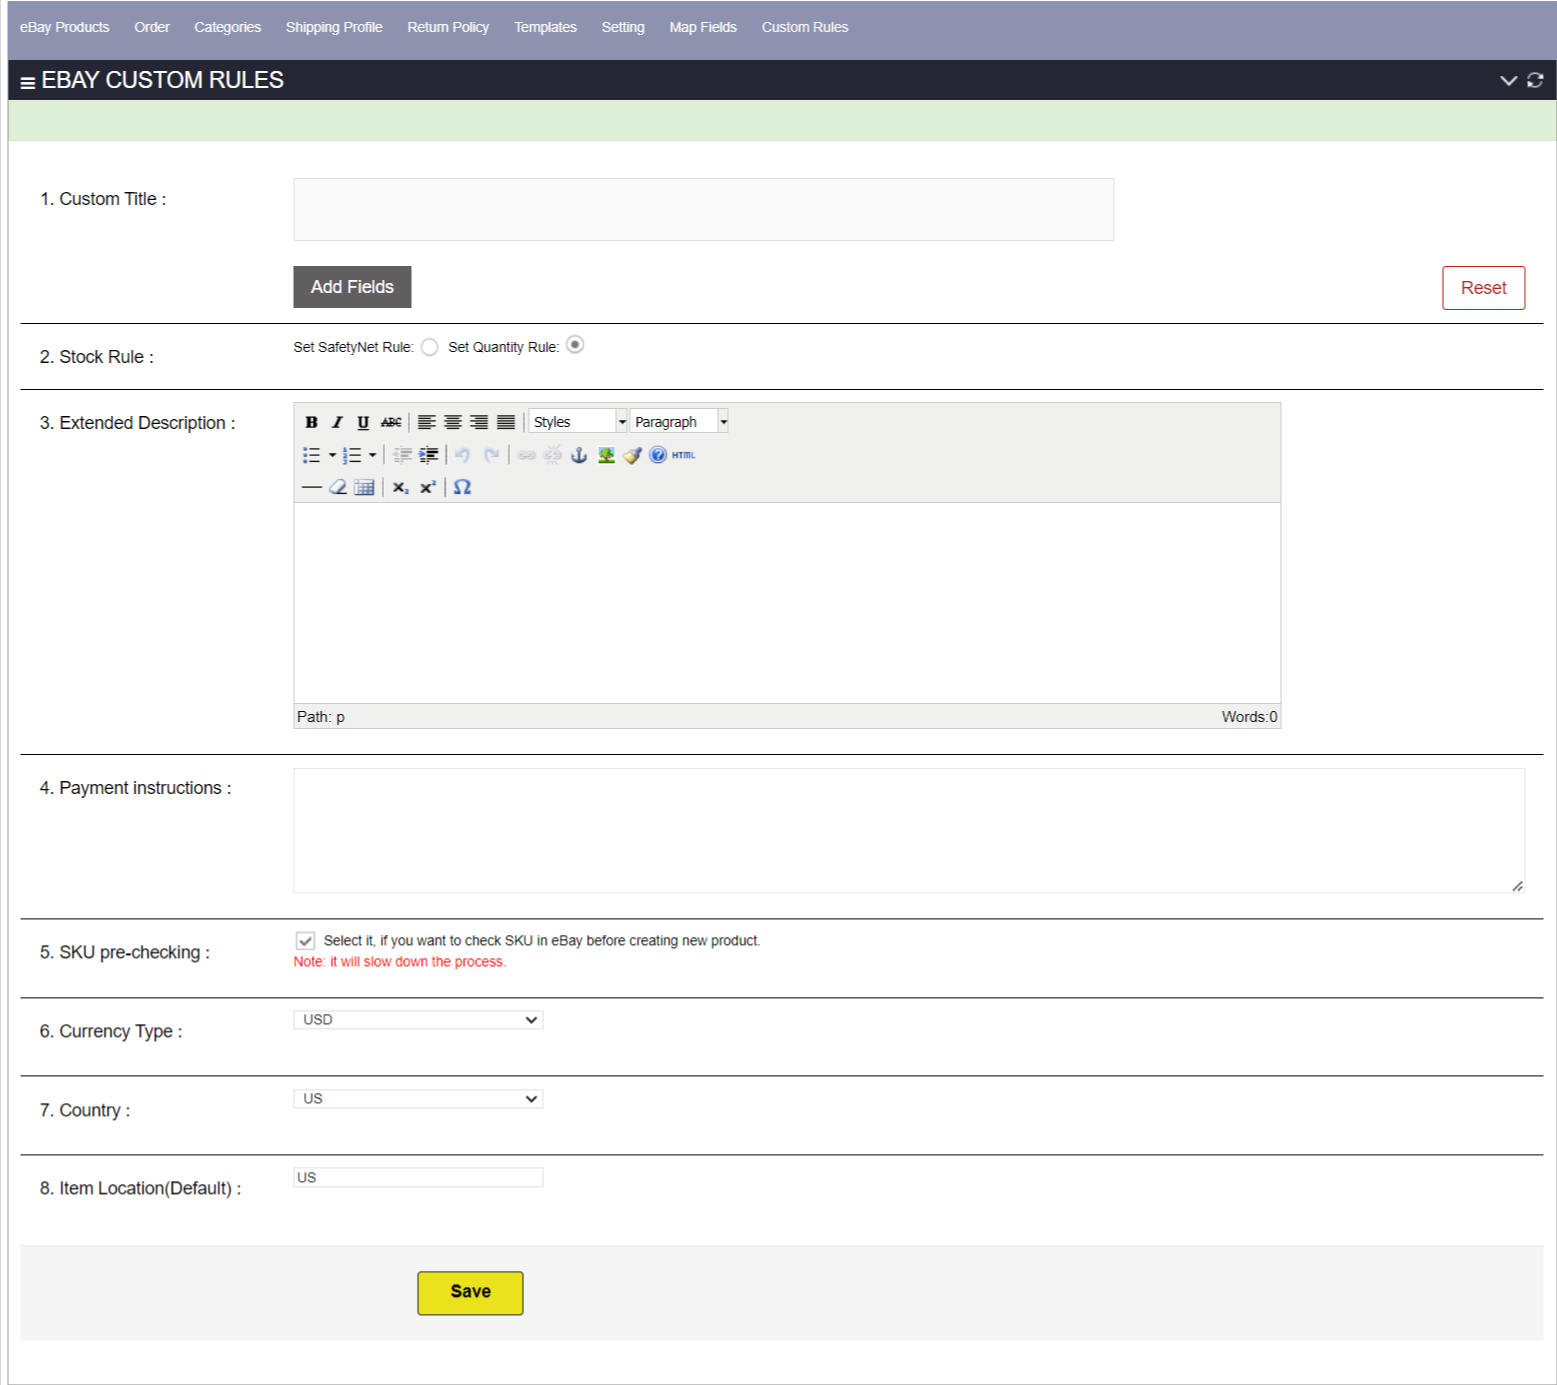This screenshot has height=1385, width=1557.
Task: Open Currency Type USD dropdown
Action: click(x=418, y=1020)
